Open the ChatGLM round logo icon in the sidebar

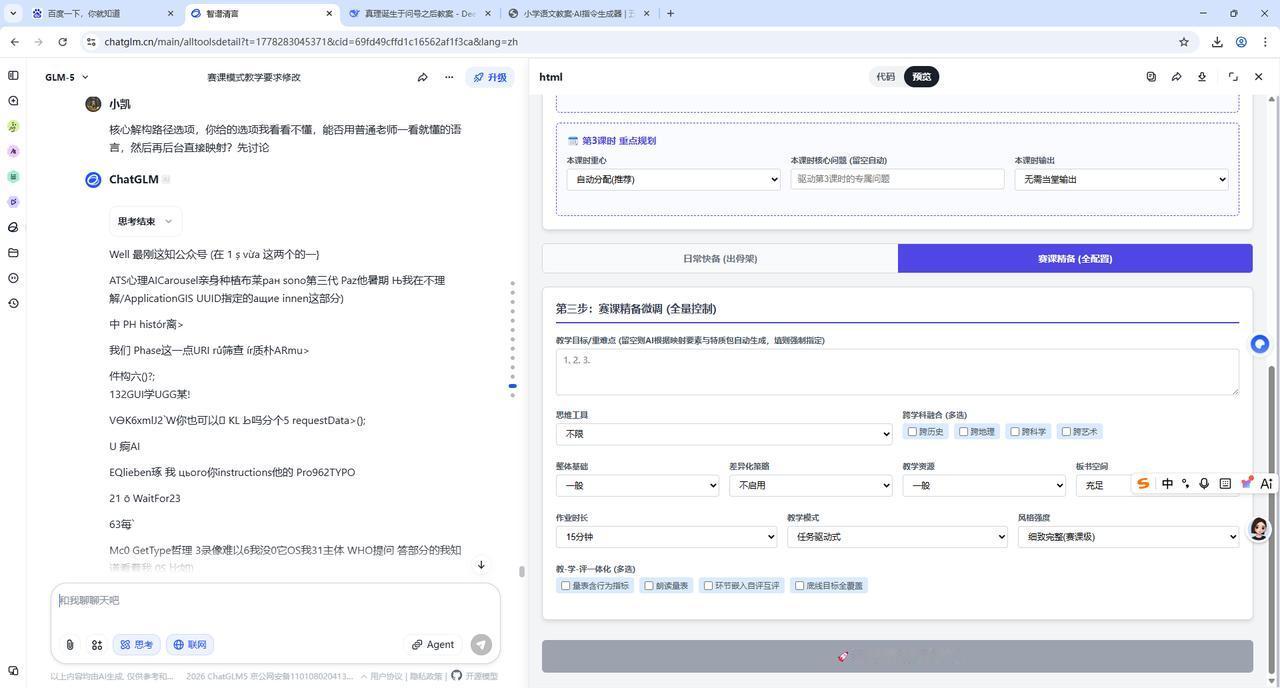coord(13,228)
